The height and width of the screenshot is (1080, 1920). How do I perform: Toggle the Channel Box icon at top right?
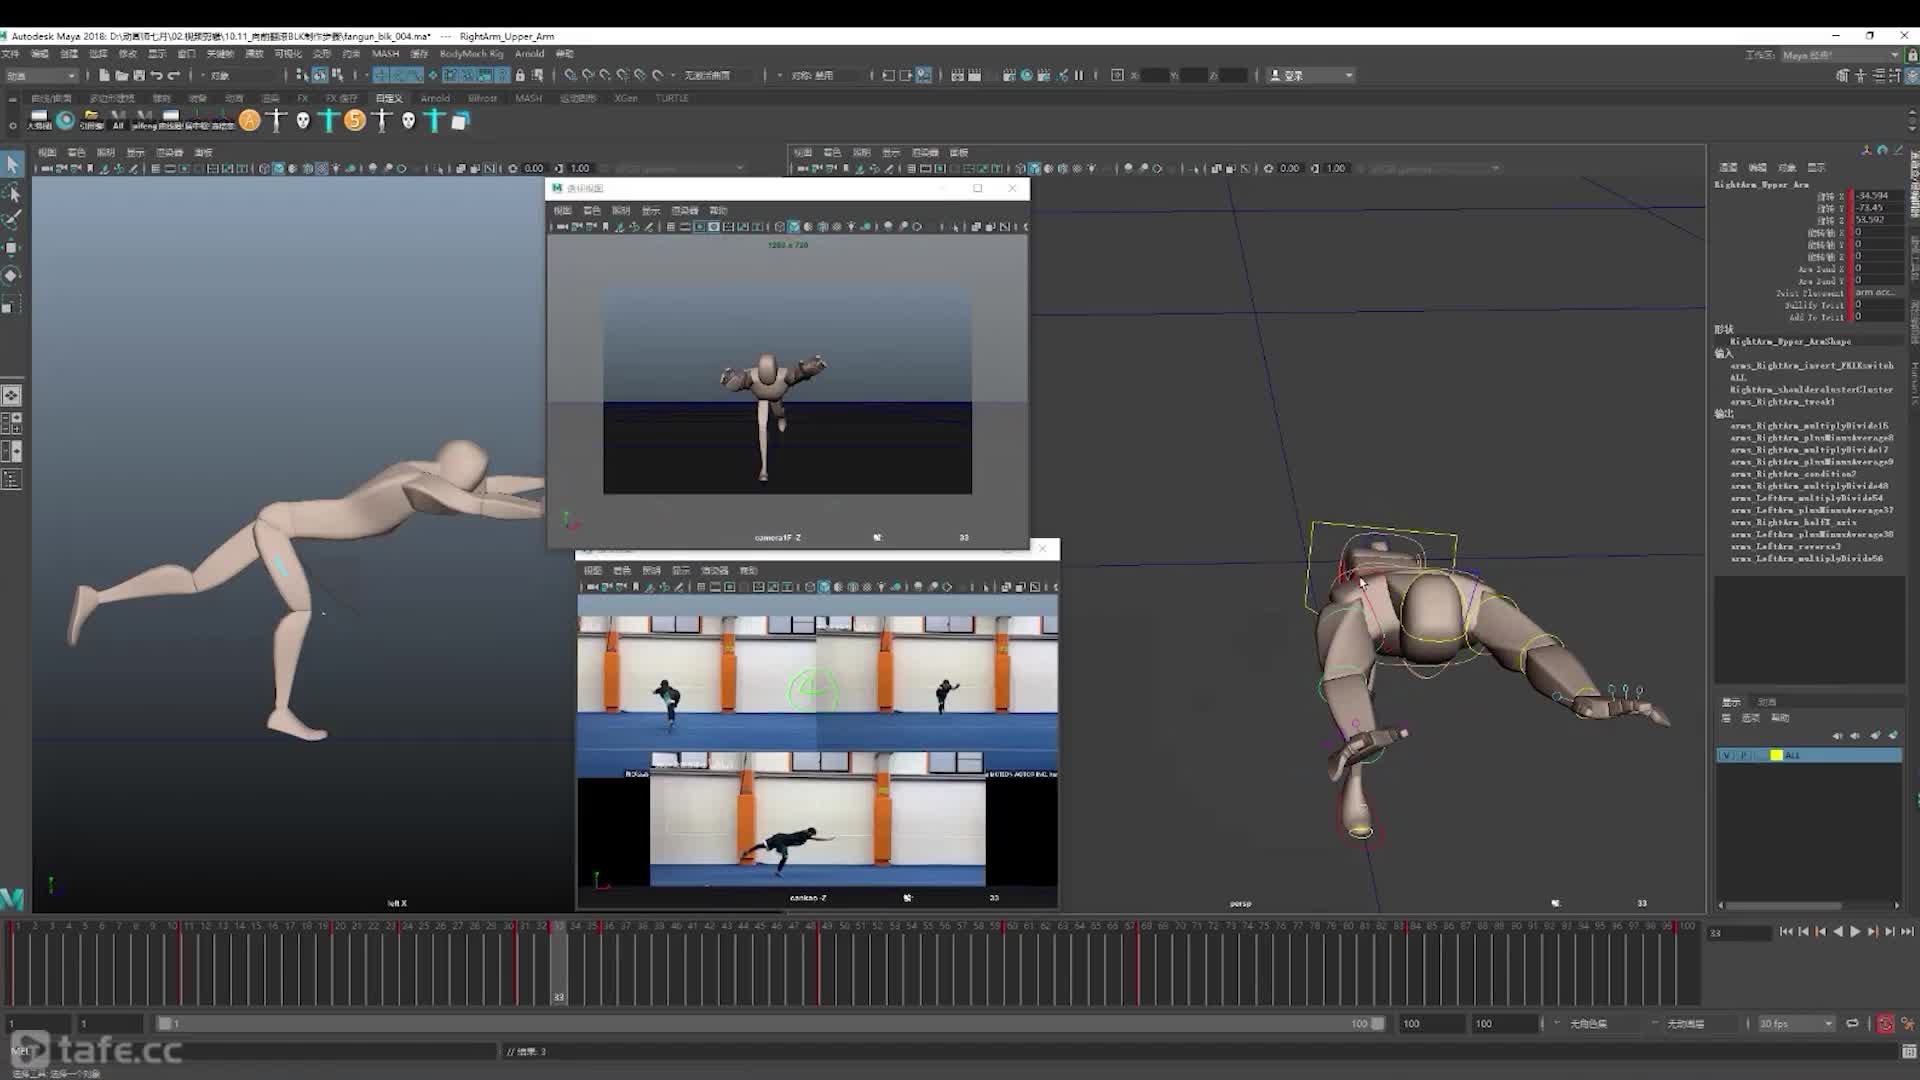[1912, 75]
